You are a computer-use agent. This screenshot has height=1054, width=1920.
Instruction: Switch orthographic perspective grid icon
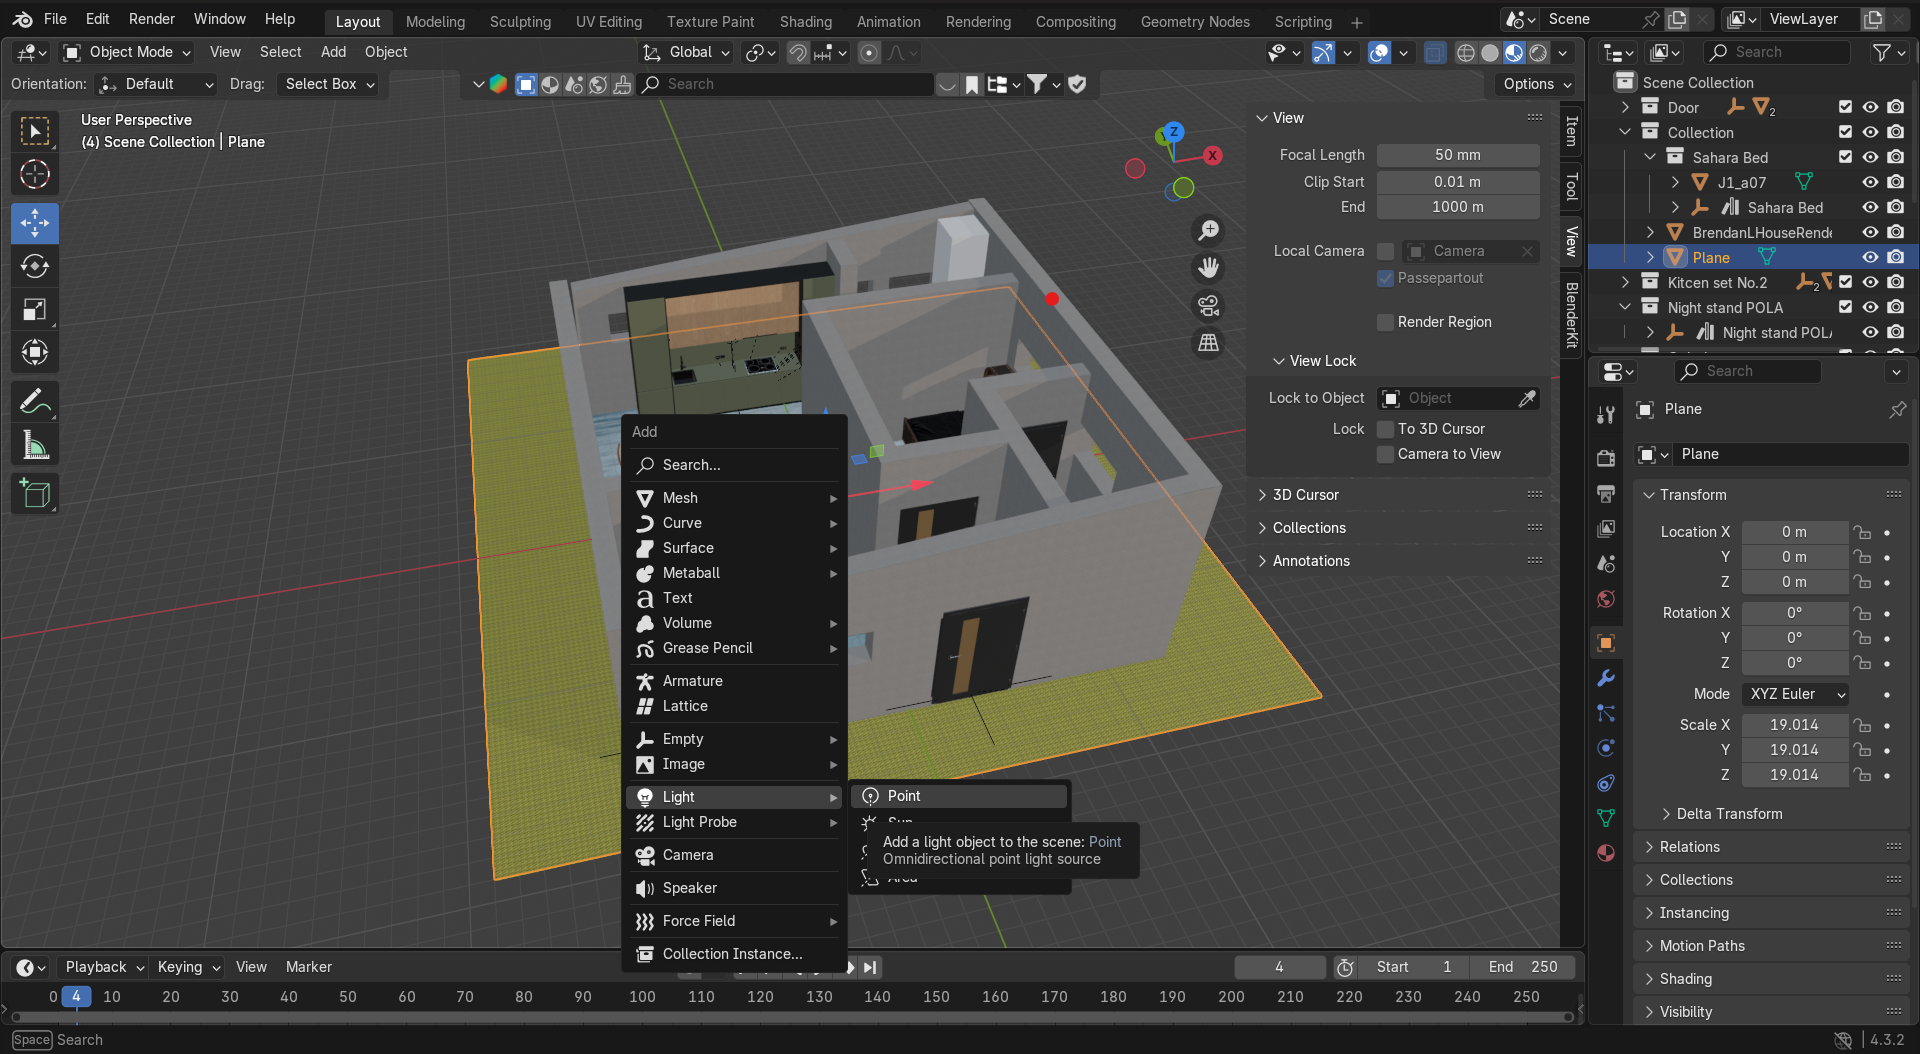[x=1209, y=343]
